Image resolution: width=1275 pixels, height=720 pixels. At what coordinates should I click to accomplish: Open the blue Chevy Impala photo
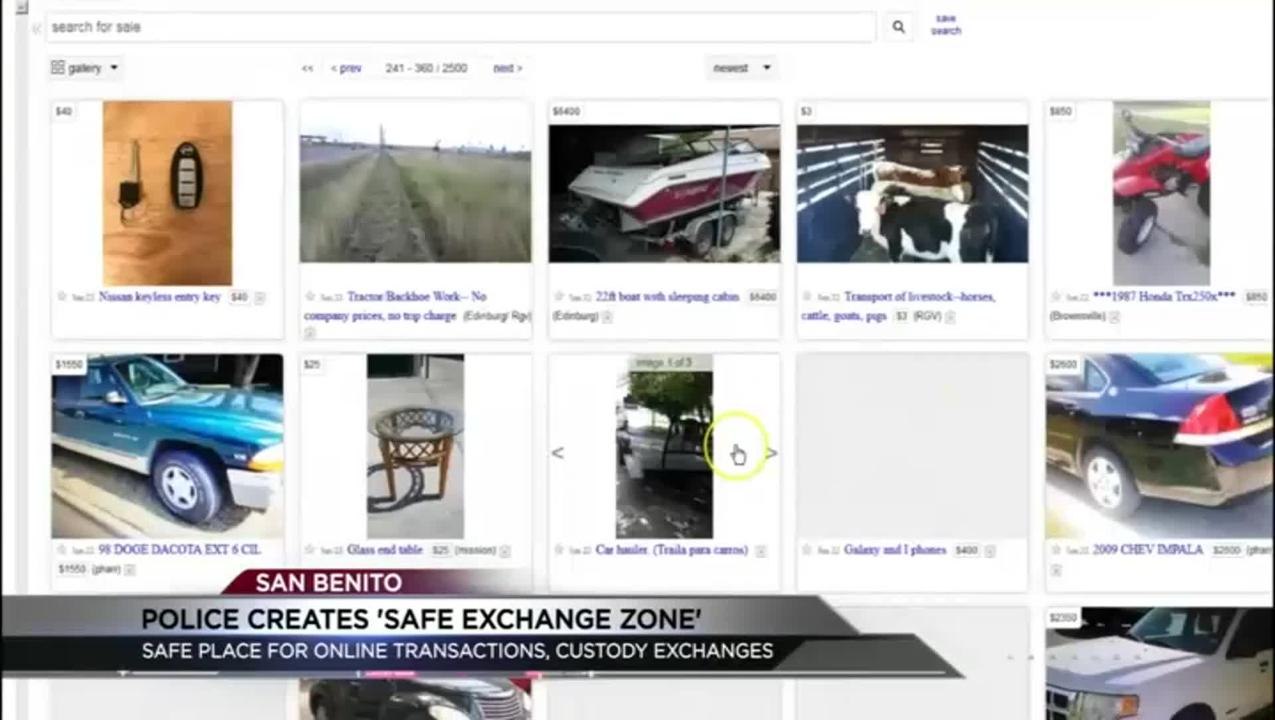click(x=1159, y=446)
